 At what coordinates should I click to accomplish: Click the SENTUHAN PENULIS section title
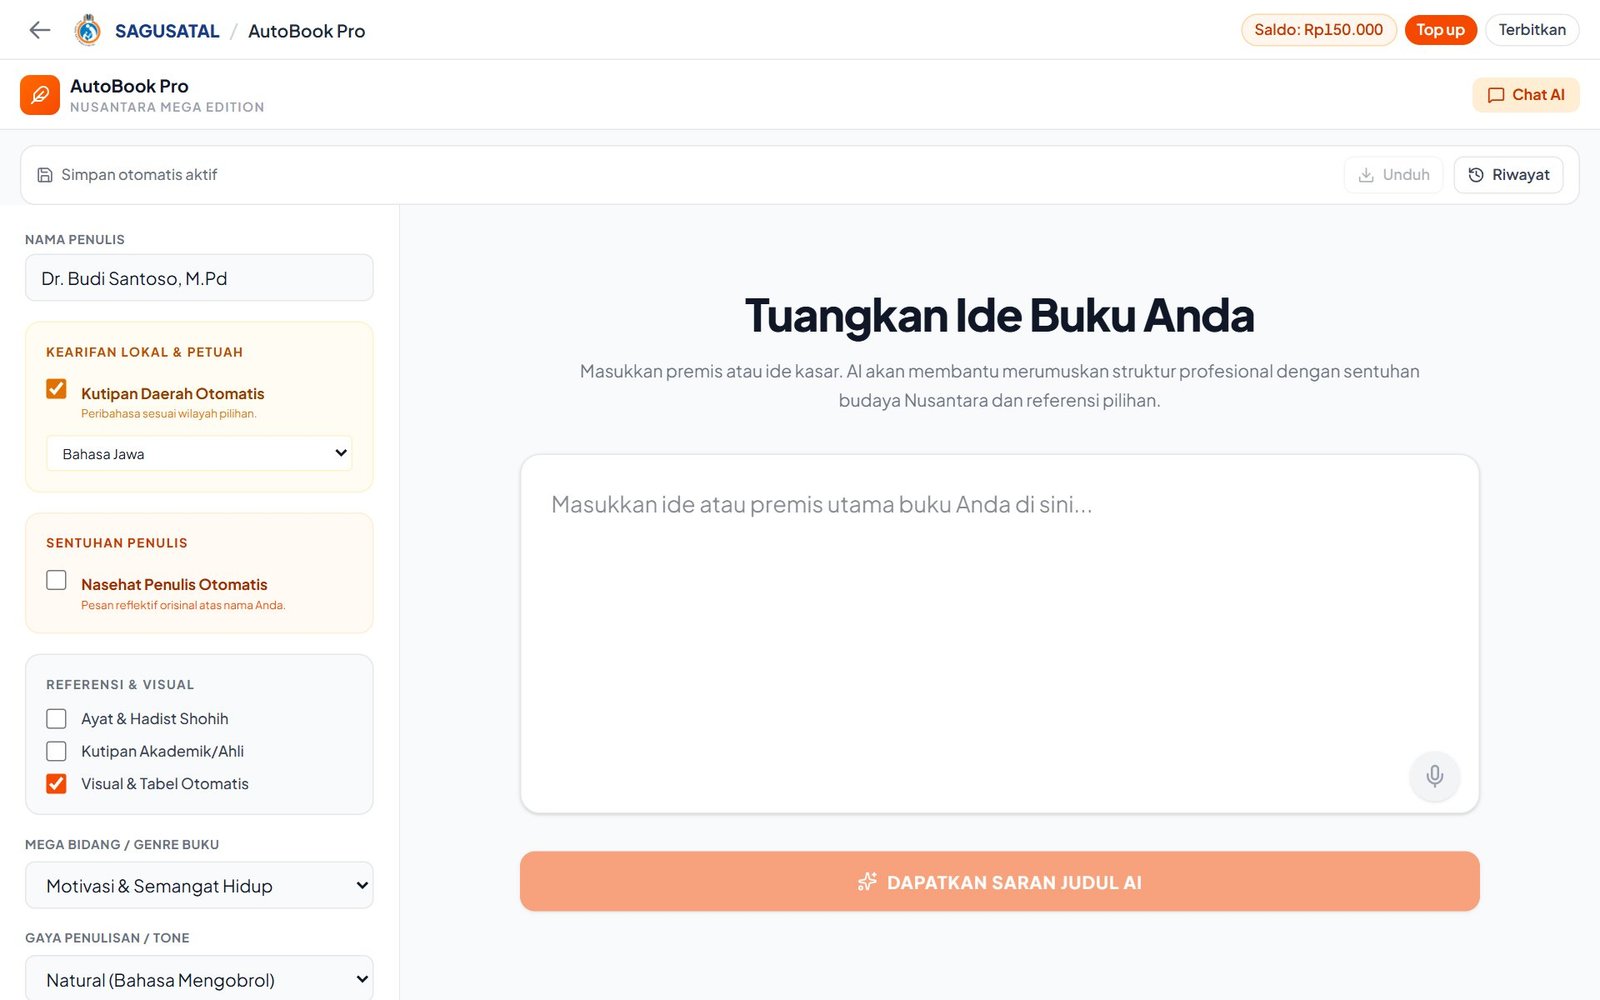click(x=117, y=543)
